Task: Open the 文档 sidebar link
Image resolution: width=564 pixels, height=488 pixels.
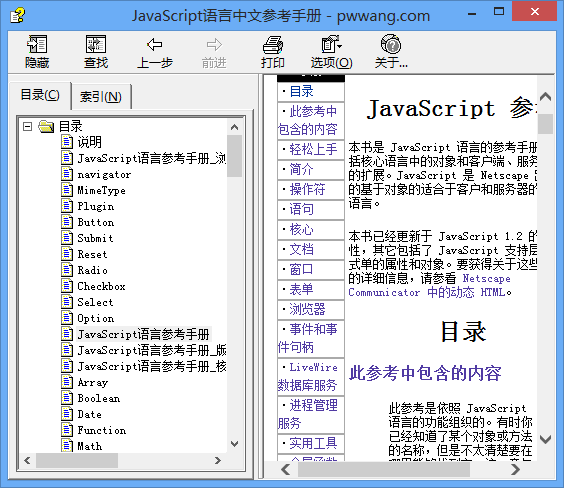Action: [x=301, y=249]
